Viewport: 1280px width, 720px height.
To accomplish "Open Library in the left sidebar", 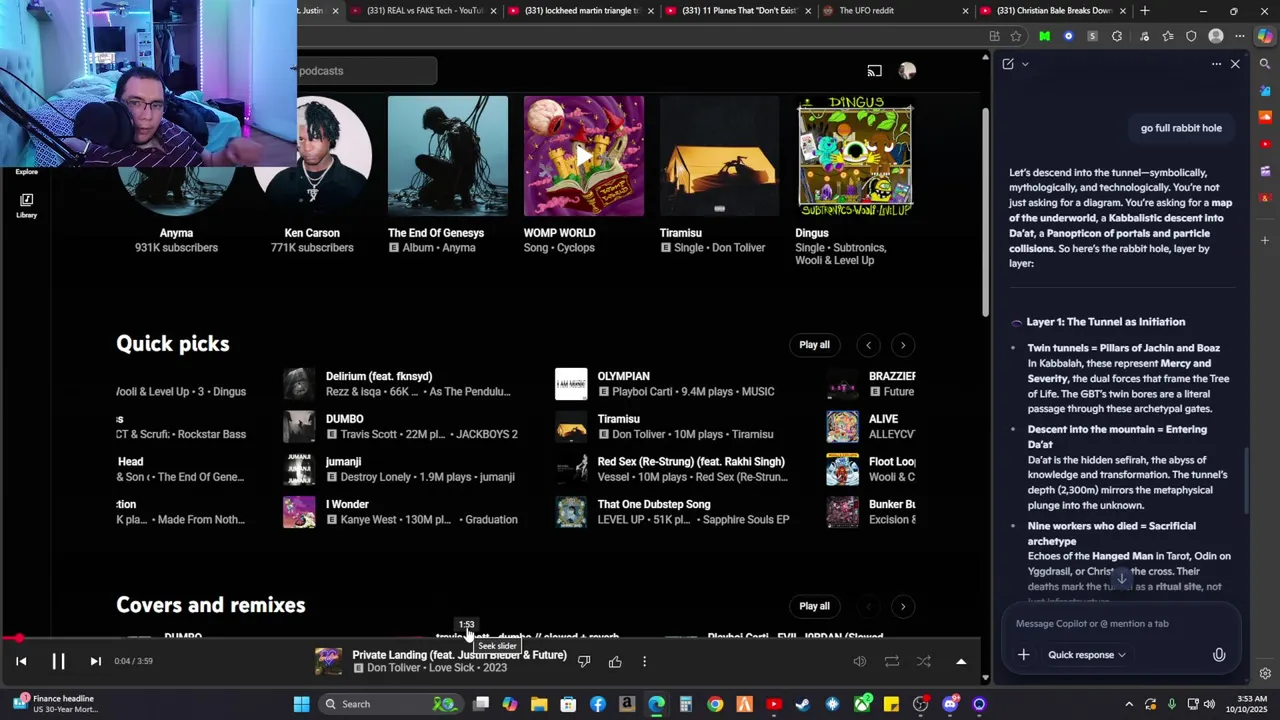I will pos(26,205).
